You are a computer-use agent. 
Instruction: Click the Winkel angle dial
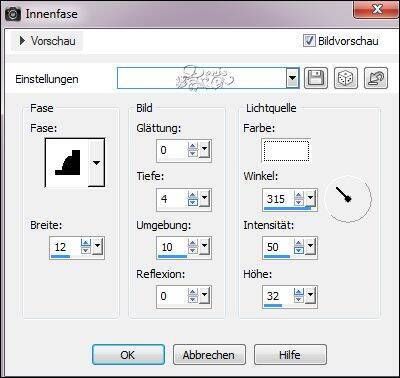pyautogui.click(x=348, y=199)
